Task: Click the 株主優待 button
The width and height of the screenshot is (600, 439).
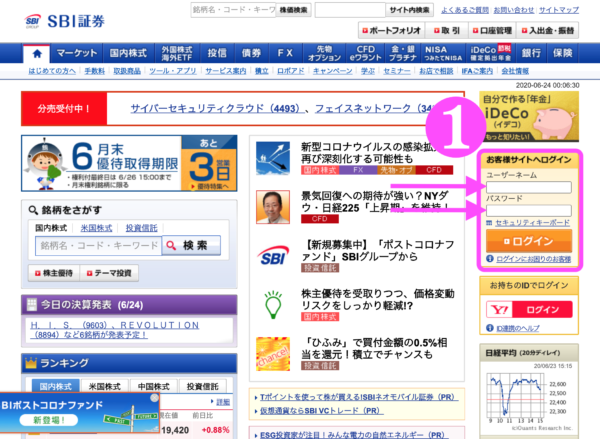Action: pyautogui.click(x=54, y=273)
